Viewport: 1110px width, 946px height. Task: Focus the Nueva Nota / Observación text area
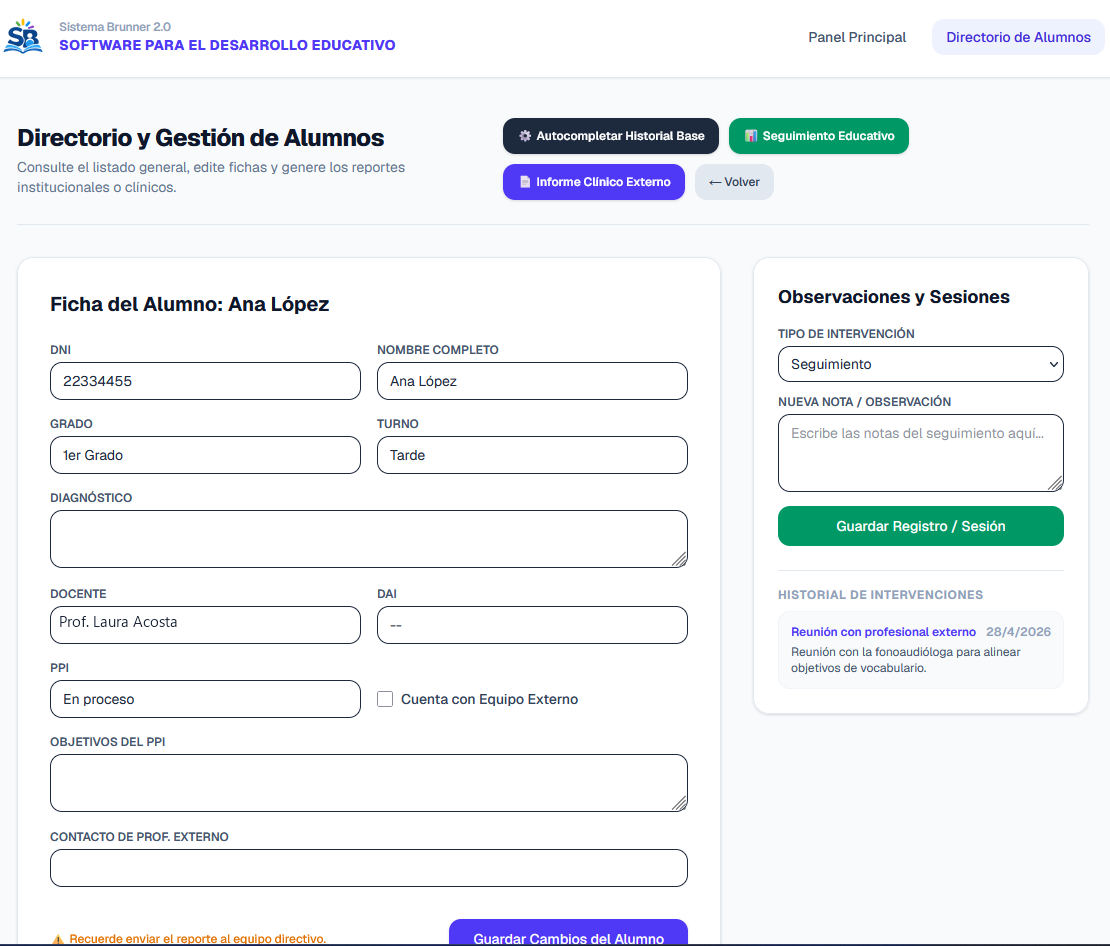click(x=920, y=453)
